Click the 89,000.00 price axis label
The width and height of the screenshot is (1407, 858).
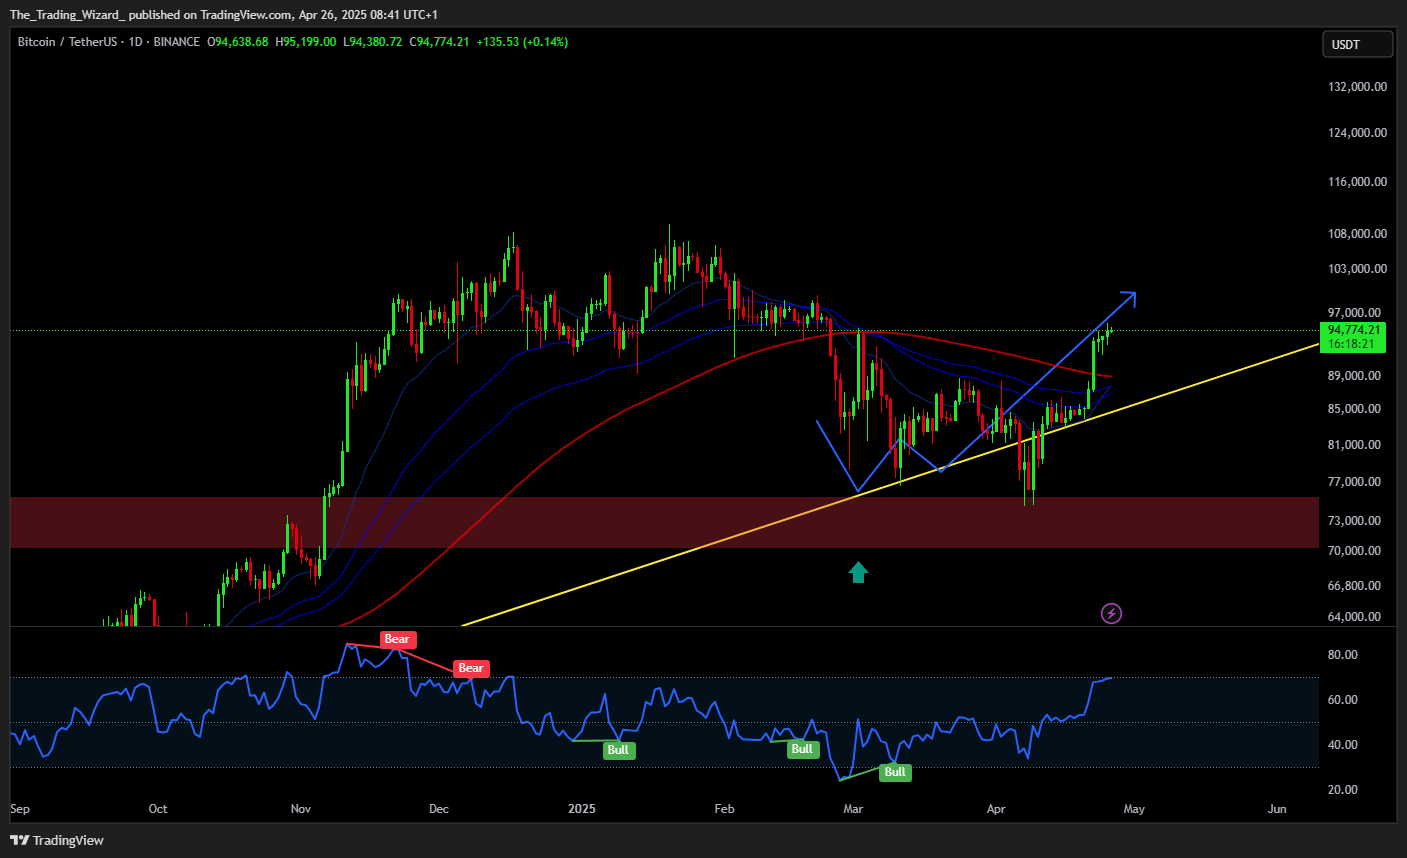pos(1354,376)
